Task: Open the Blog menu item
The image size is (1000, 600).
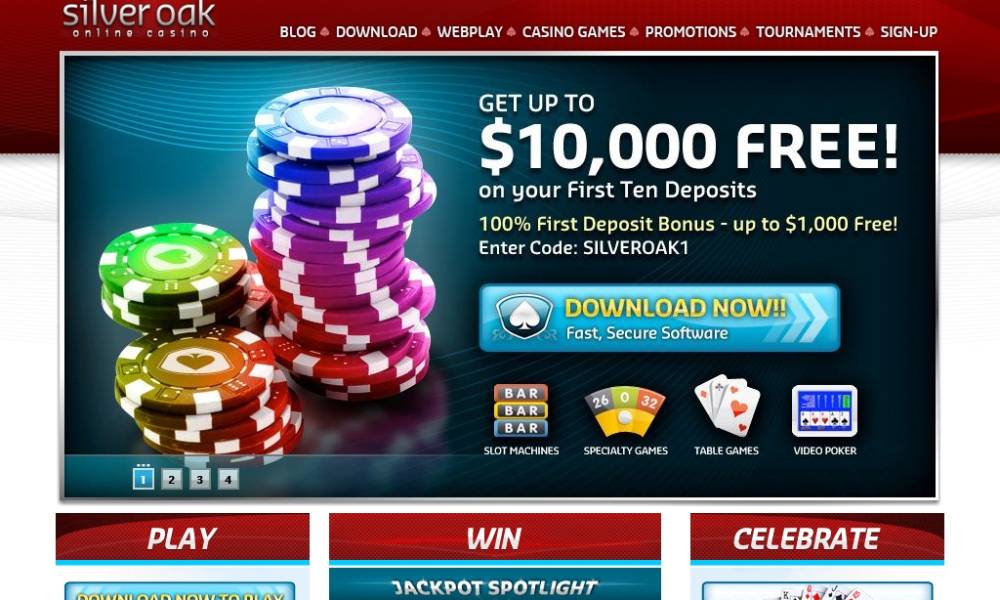Action: (x=298, y=32)
